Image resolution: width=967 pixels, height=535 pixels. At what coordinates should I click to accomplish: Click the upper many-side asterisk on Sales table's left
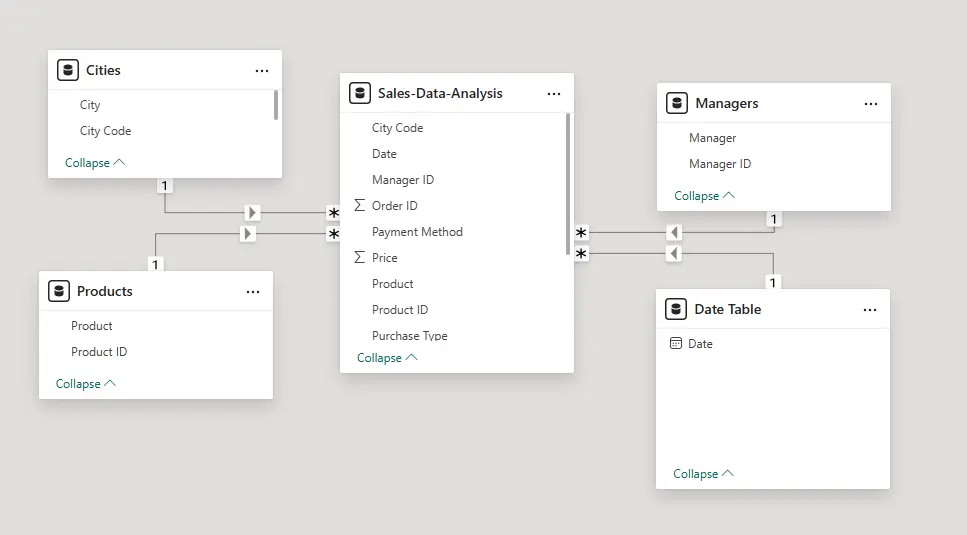tap(333, 213)
